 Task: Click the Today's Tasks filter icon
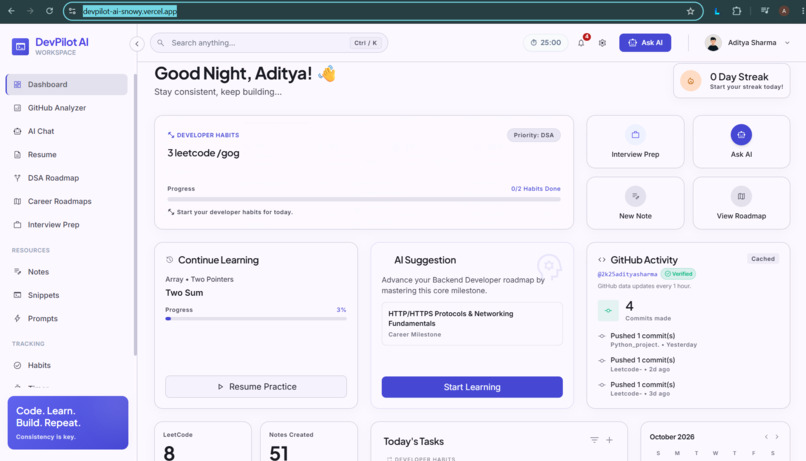point(594,440)
